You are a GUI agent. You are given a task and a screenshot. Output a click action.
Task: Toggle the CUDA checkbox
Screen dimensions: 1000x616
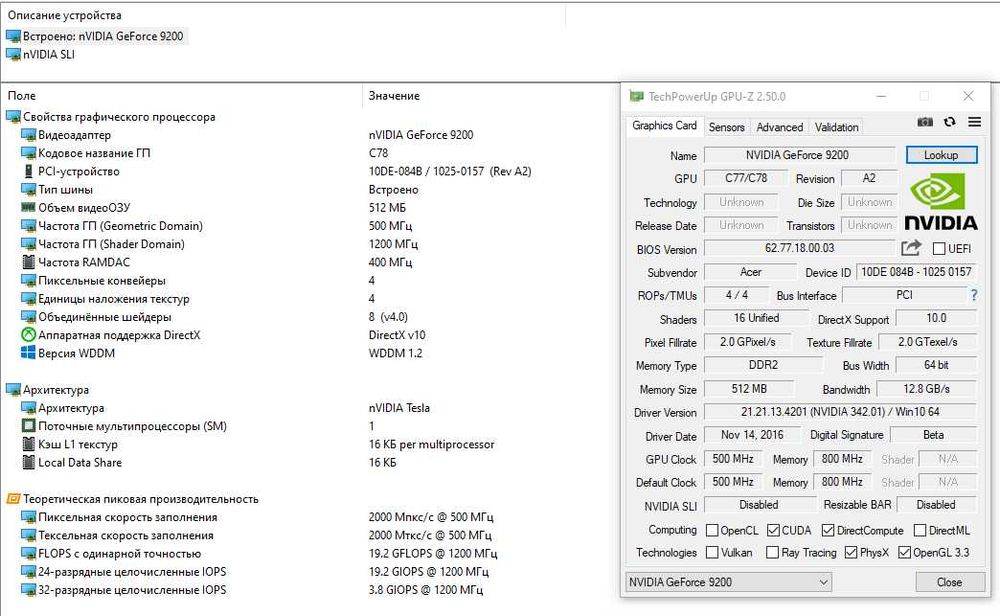(773, 531)
